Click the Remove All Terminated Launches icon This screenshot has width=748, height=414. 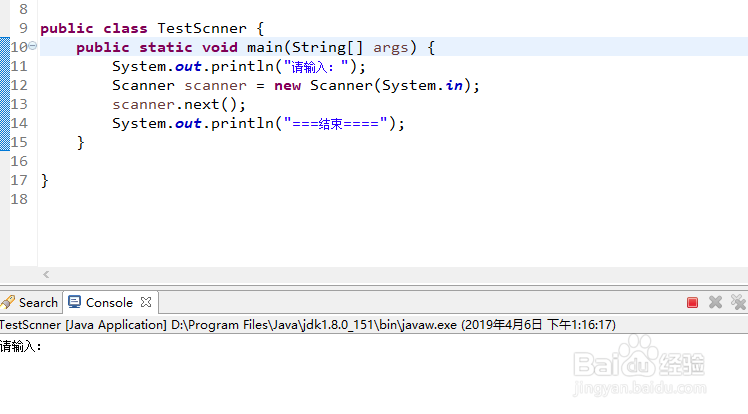(738, 302)
